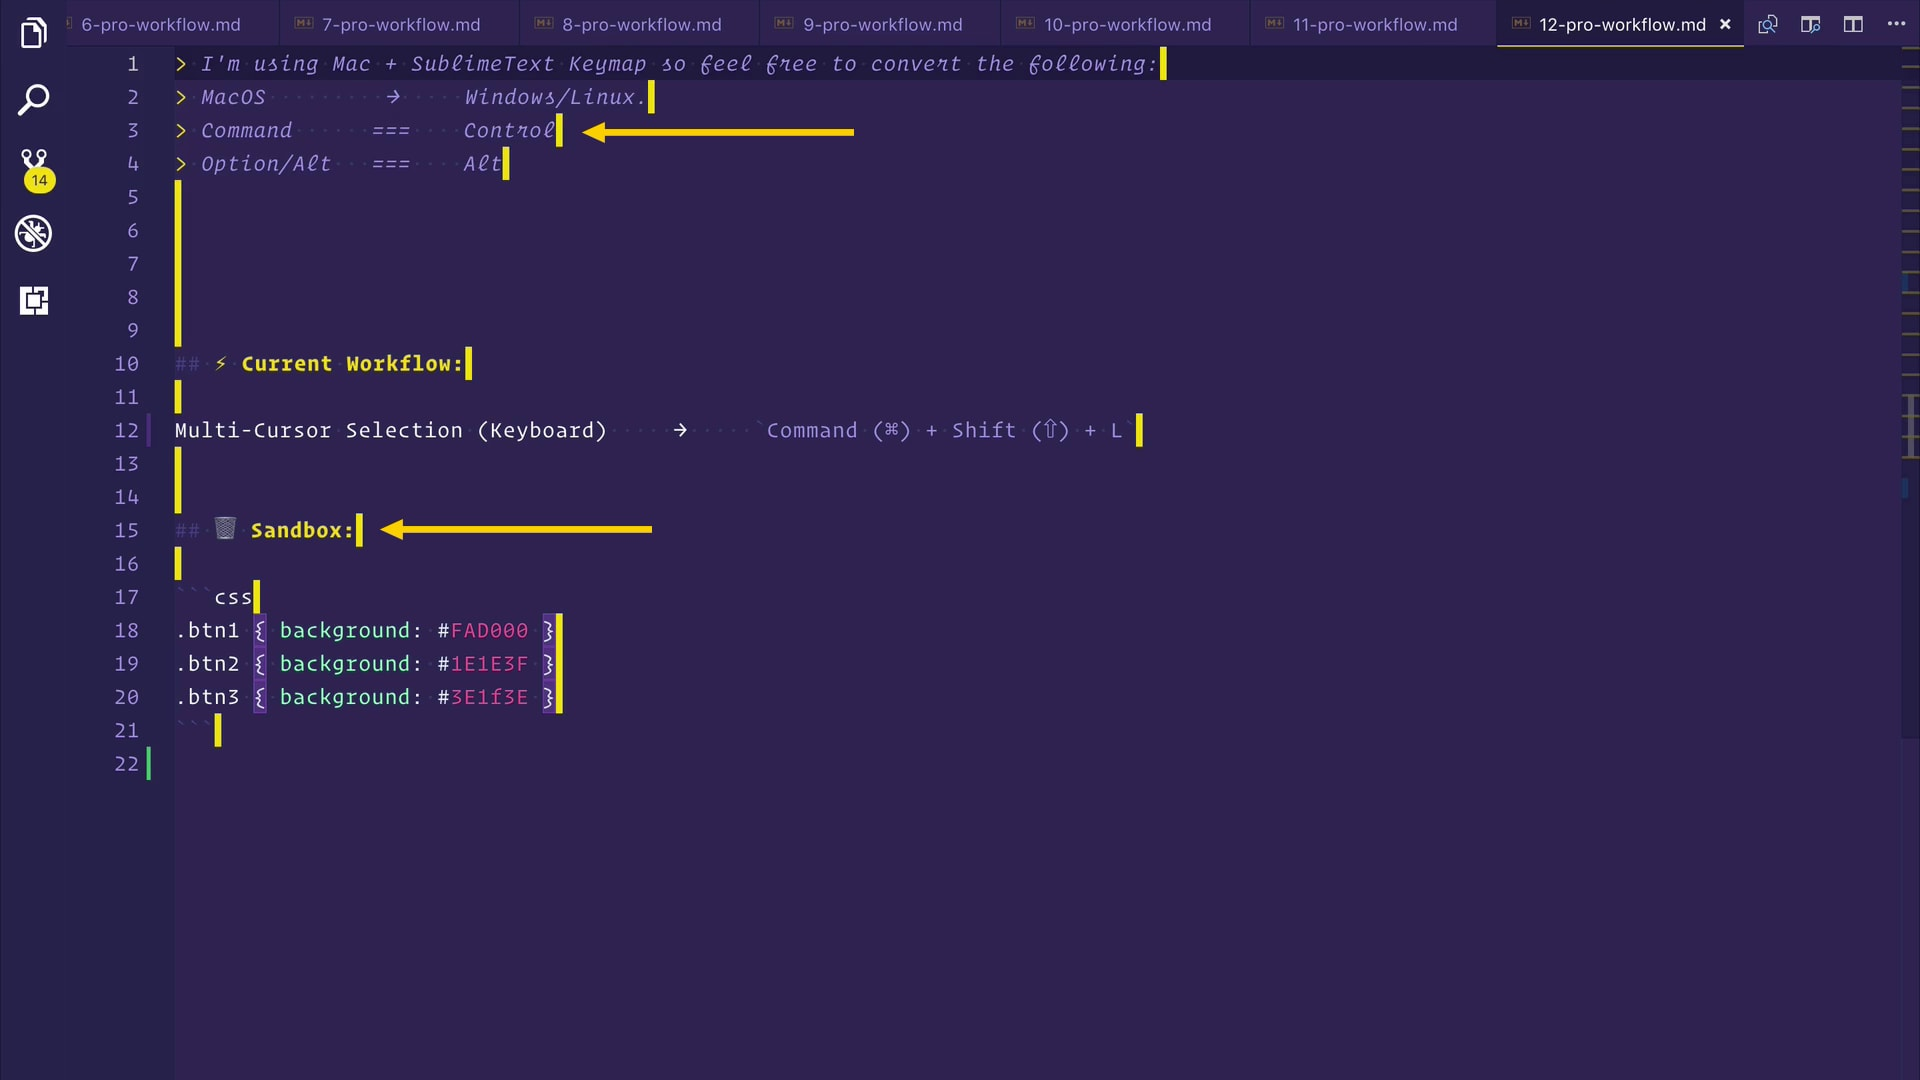Open preview to the side icon

point(1810,24)
